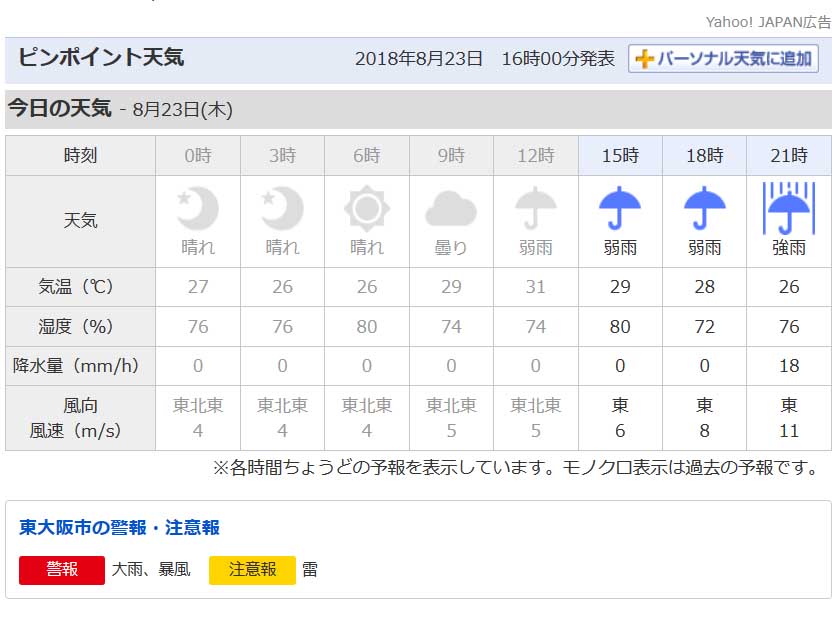
Task: Select the 18時 column header
Action: [705, 155]
